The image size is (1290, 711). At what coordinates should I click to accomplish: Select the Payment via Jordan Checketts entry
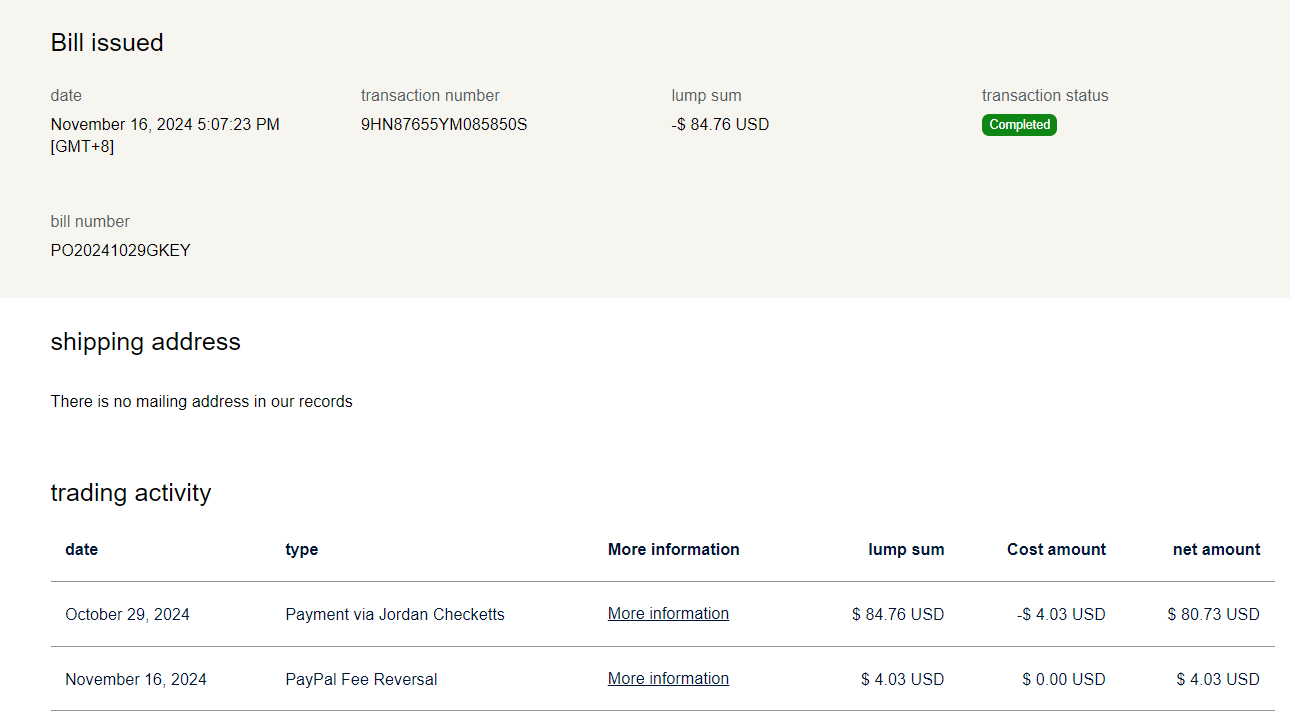tap(394, 615)
